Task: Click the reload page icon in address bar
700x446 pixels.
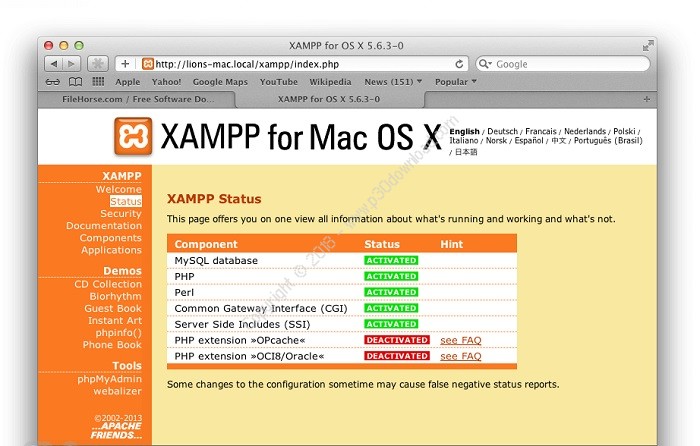Action: 459,64
